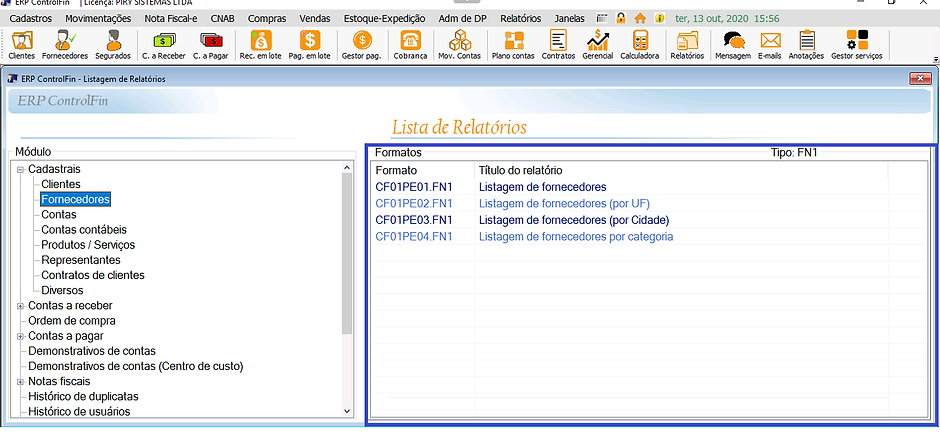Viewport: 940px width, 445px height.
Task: Open the Fornecedores toolbar icon
Action: 65,46
